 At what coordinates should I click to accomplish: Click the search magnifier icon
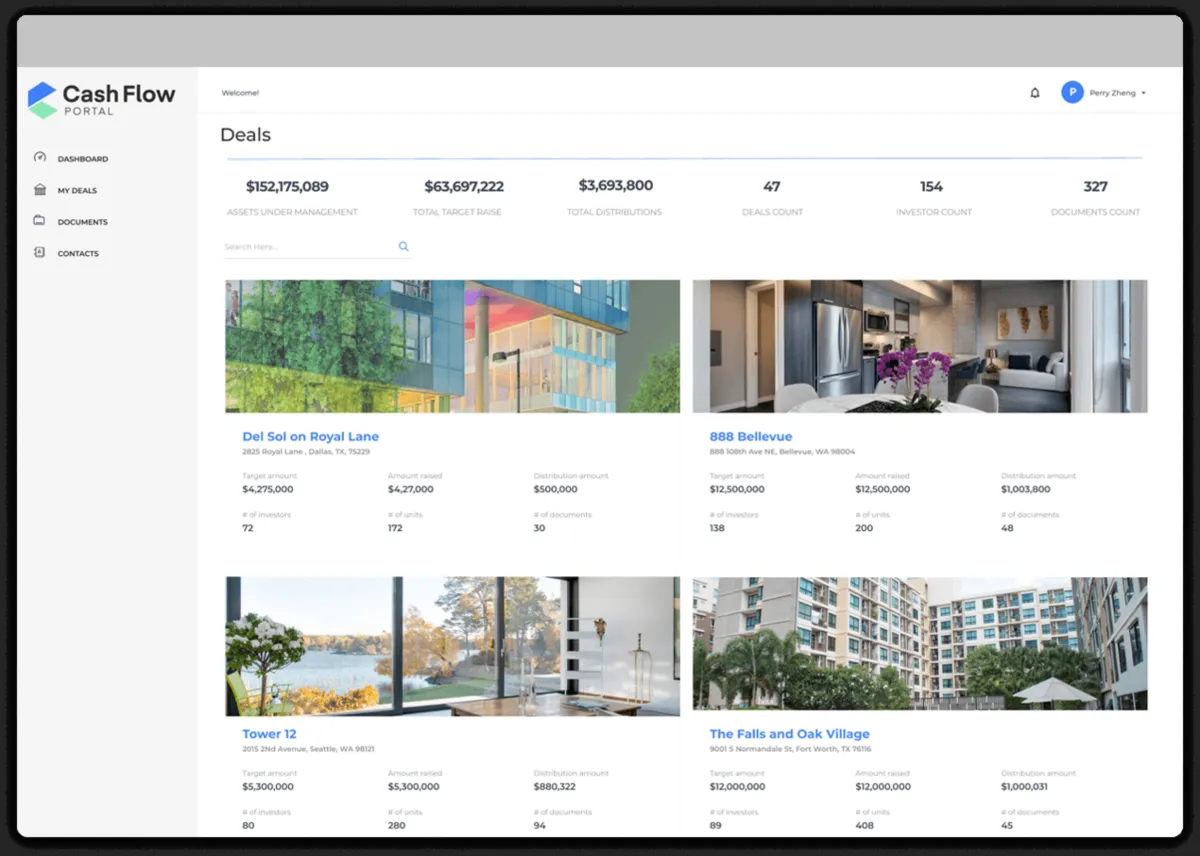(404, 246)
